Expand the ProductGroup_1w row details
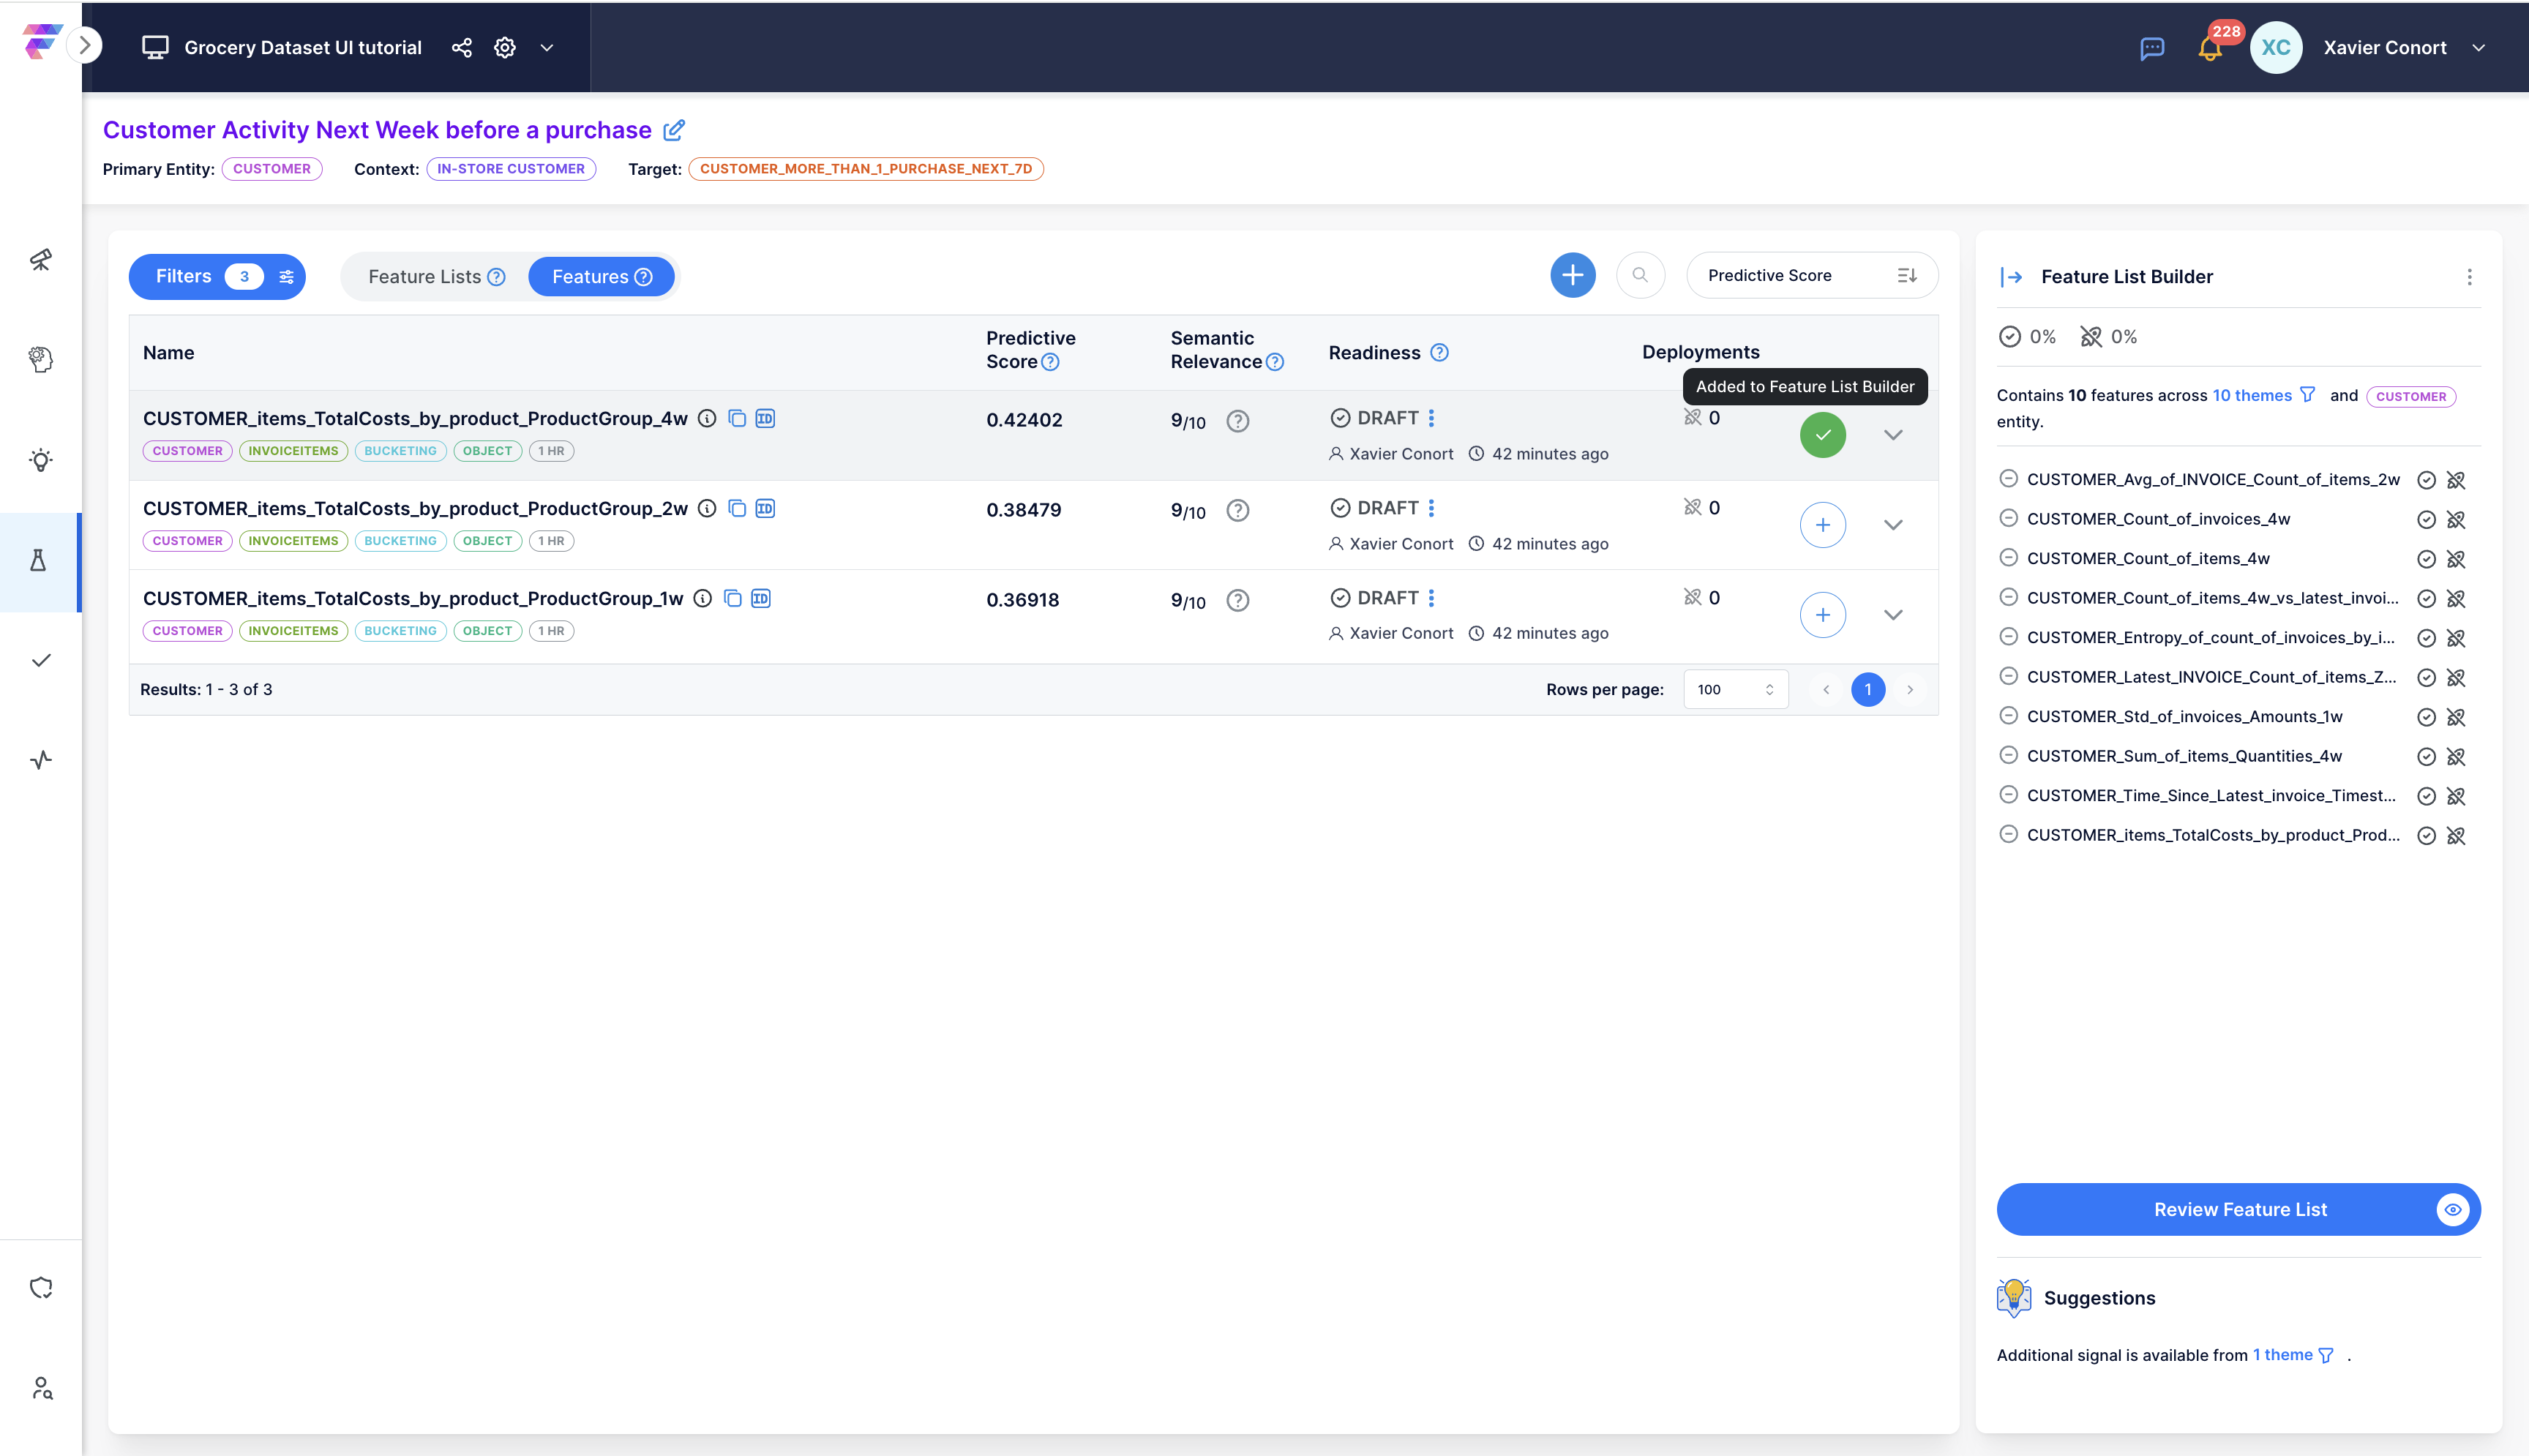This screenshot has width=2529, height=1456. (x=1893, y=615)
